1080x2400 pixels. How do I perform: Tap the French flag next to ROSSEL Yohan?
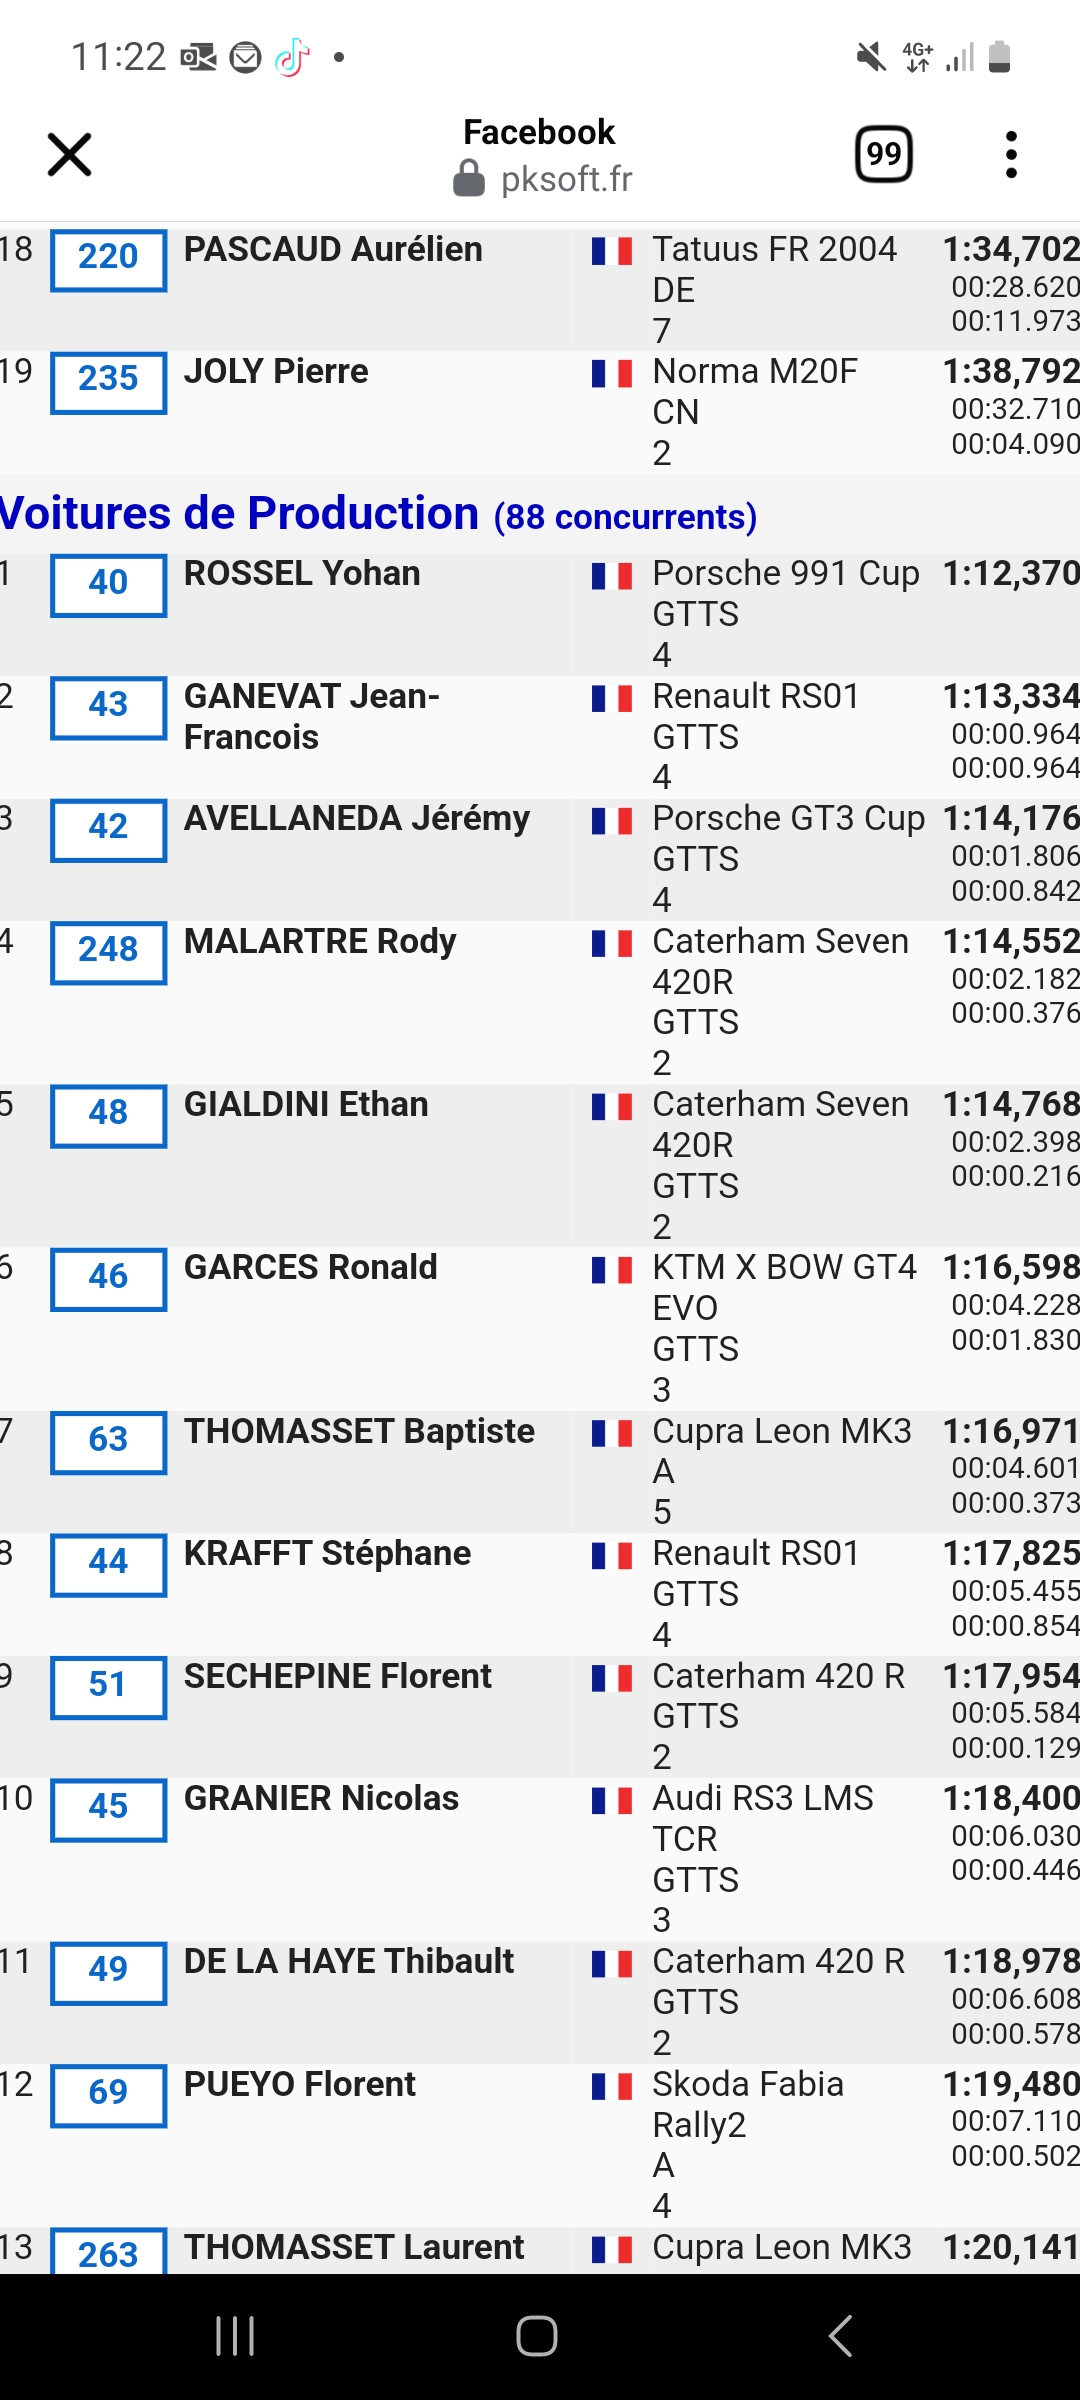[x=611, y=576]
